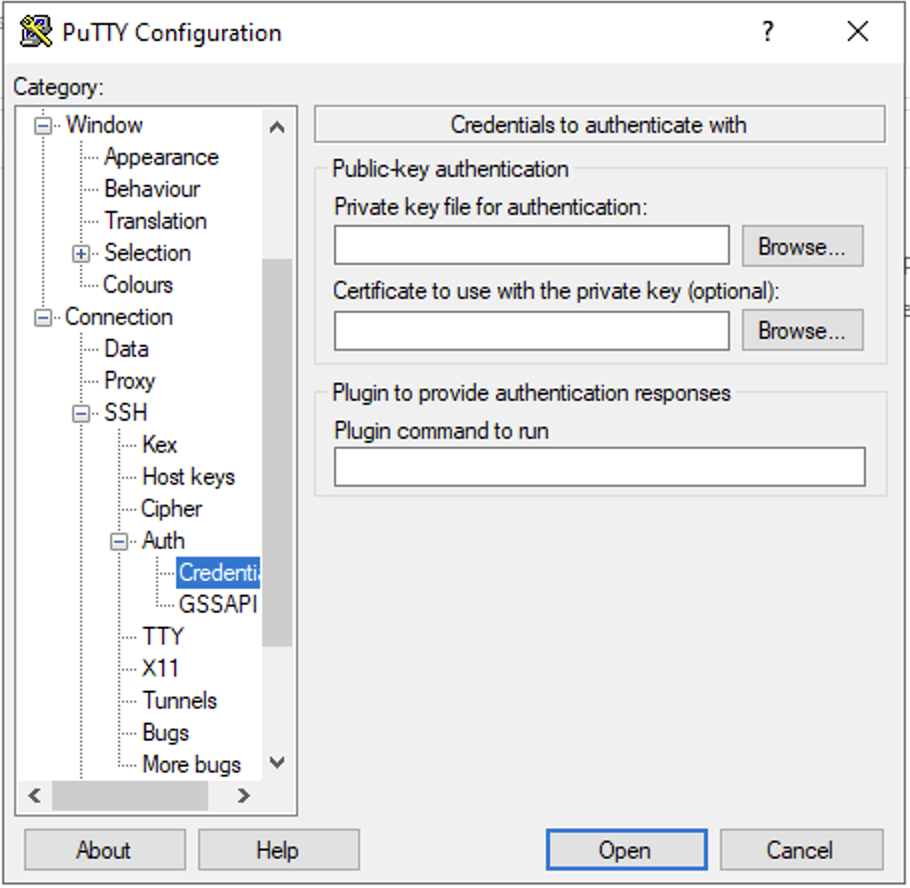Image resolution: width=910 pixels, height=888 pixels.
Task: Collapse the Window tree node
Action: coord(43,125)
